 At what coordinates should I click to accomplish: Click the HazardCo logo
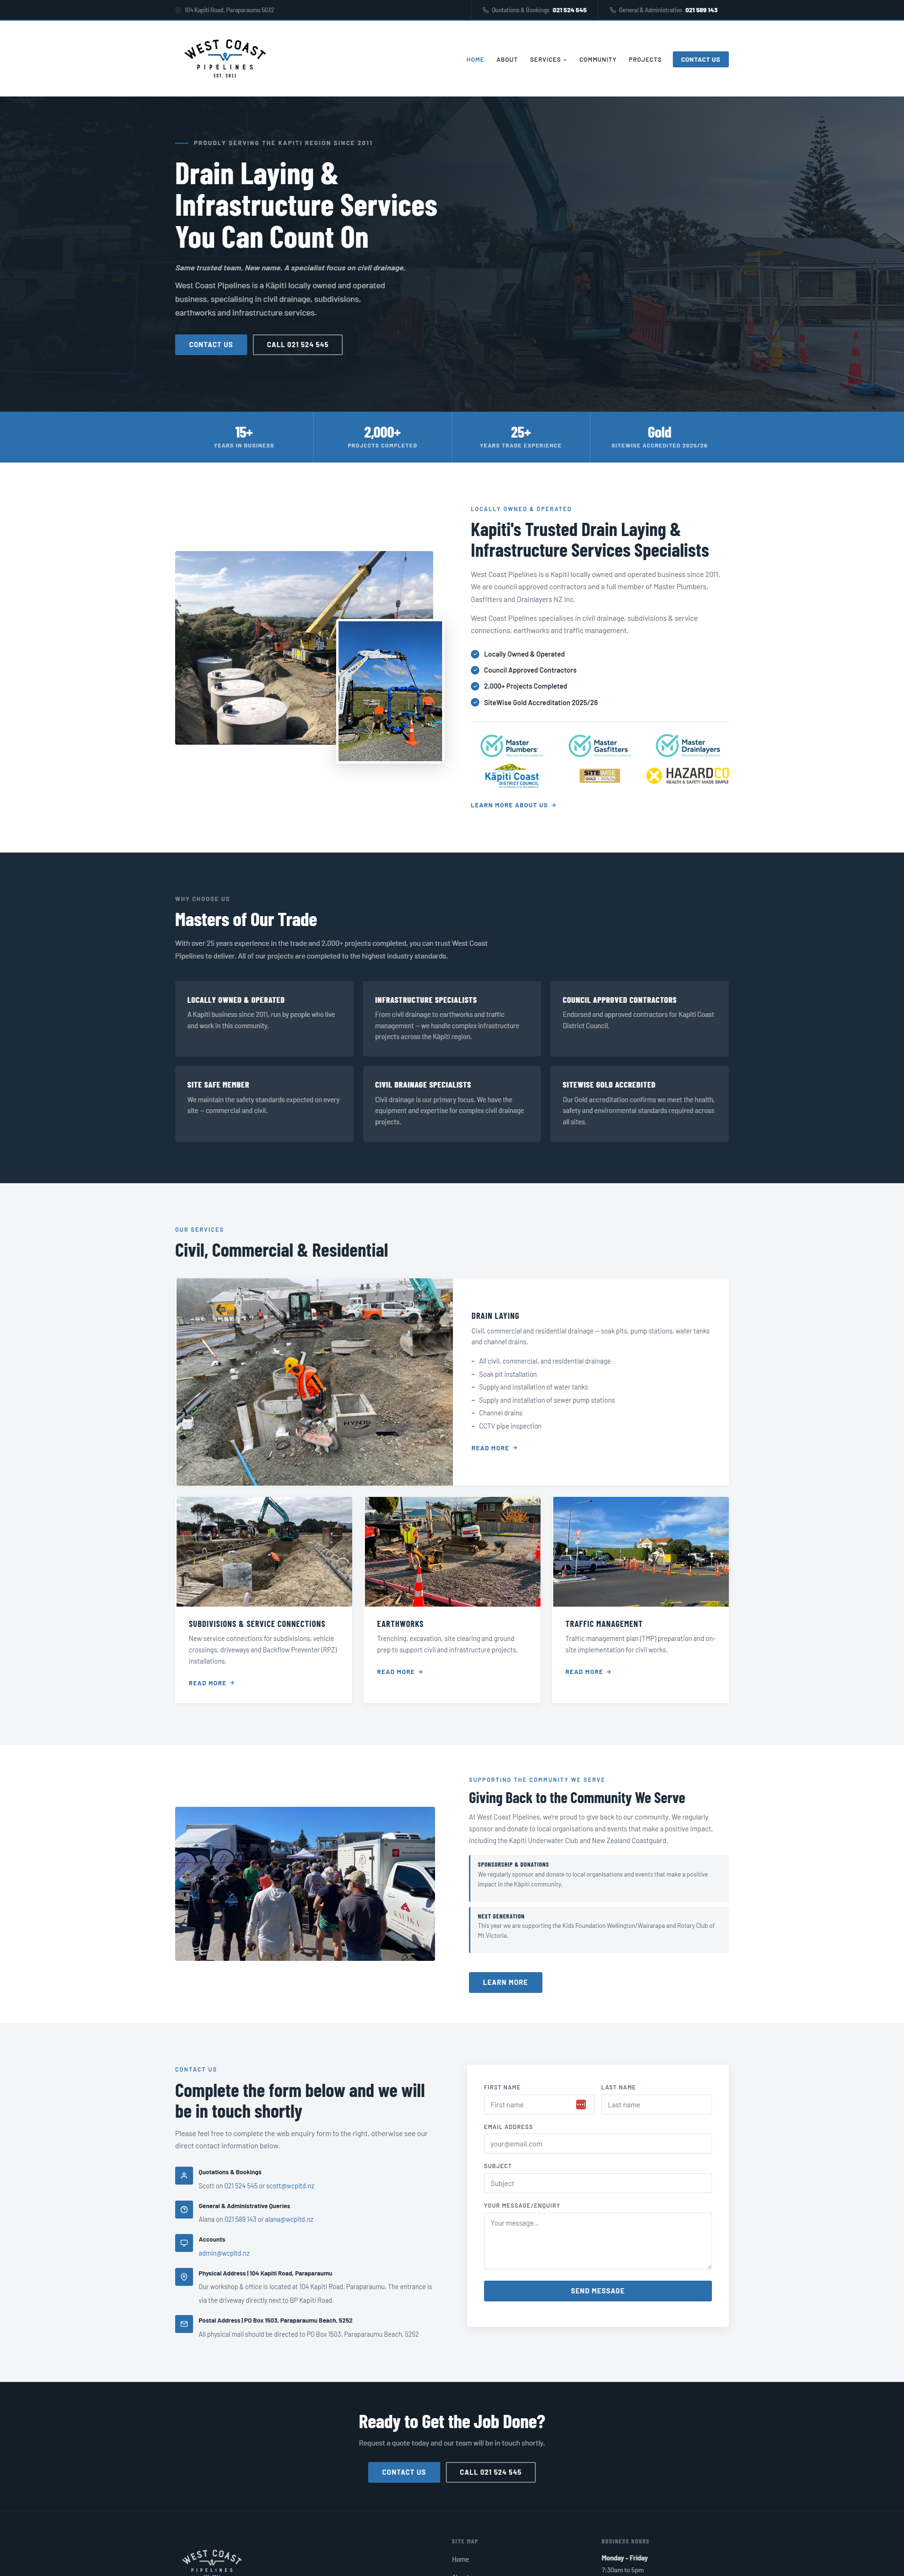(687, 775)
